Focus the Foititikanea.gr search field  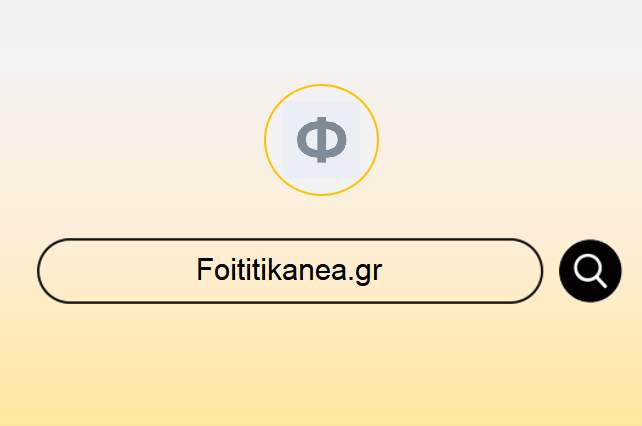click(x=290, y=271)
